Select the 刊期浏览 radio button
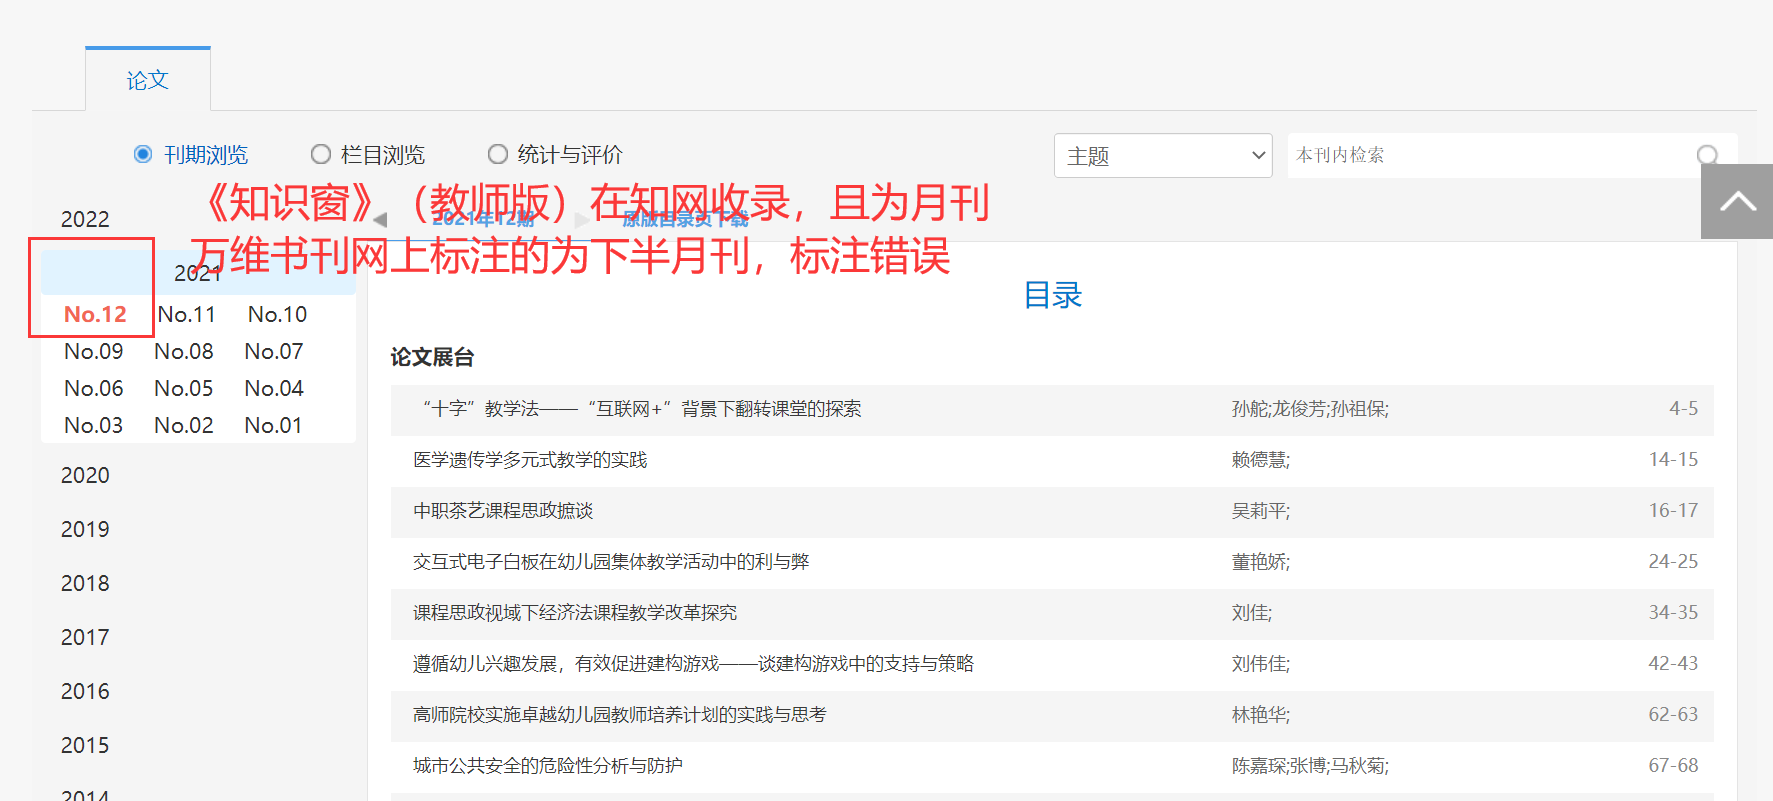 (143, 154)
